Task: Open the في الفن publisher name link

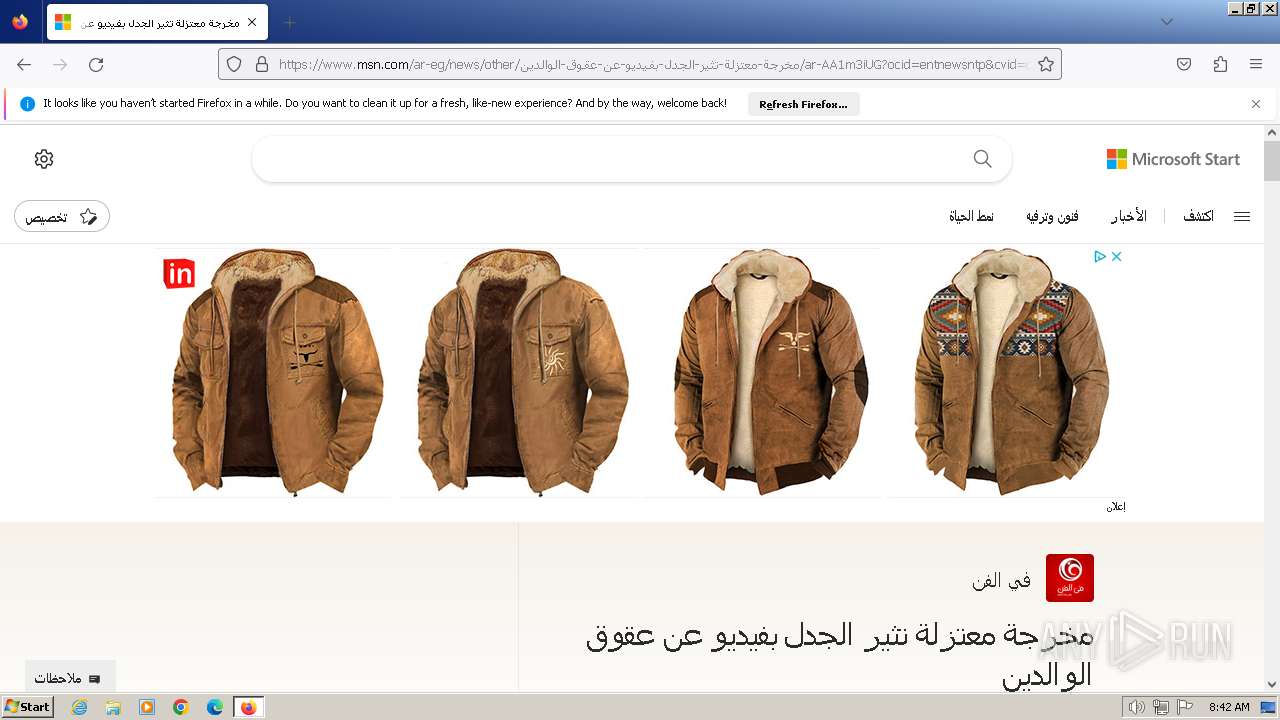Action: 1001,580
